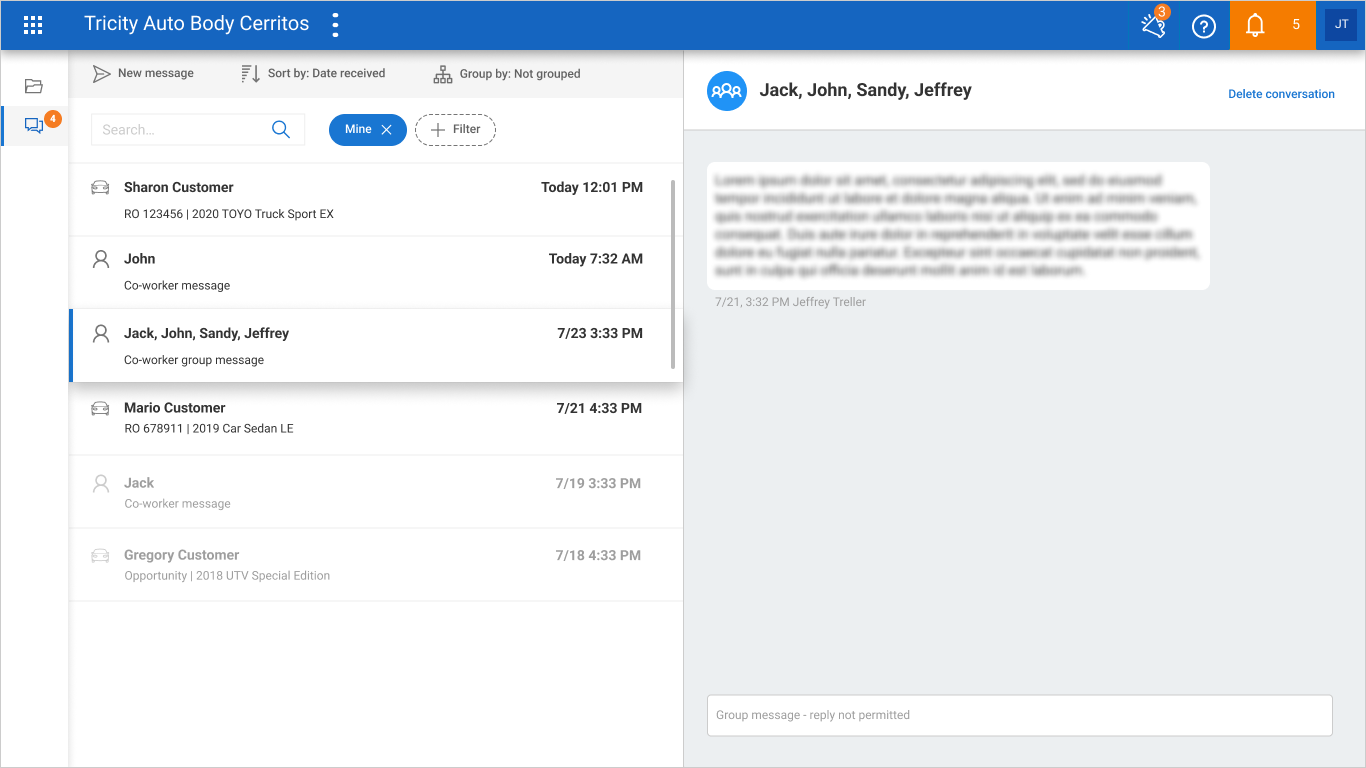
Task: Open Sort by: Date received options
Action: click(x=313, y=74)
